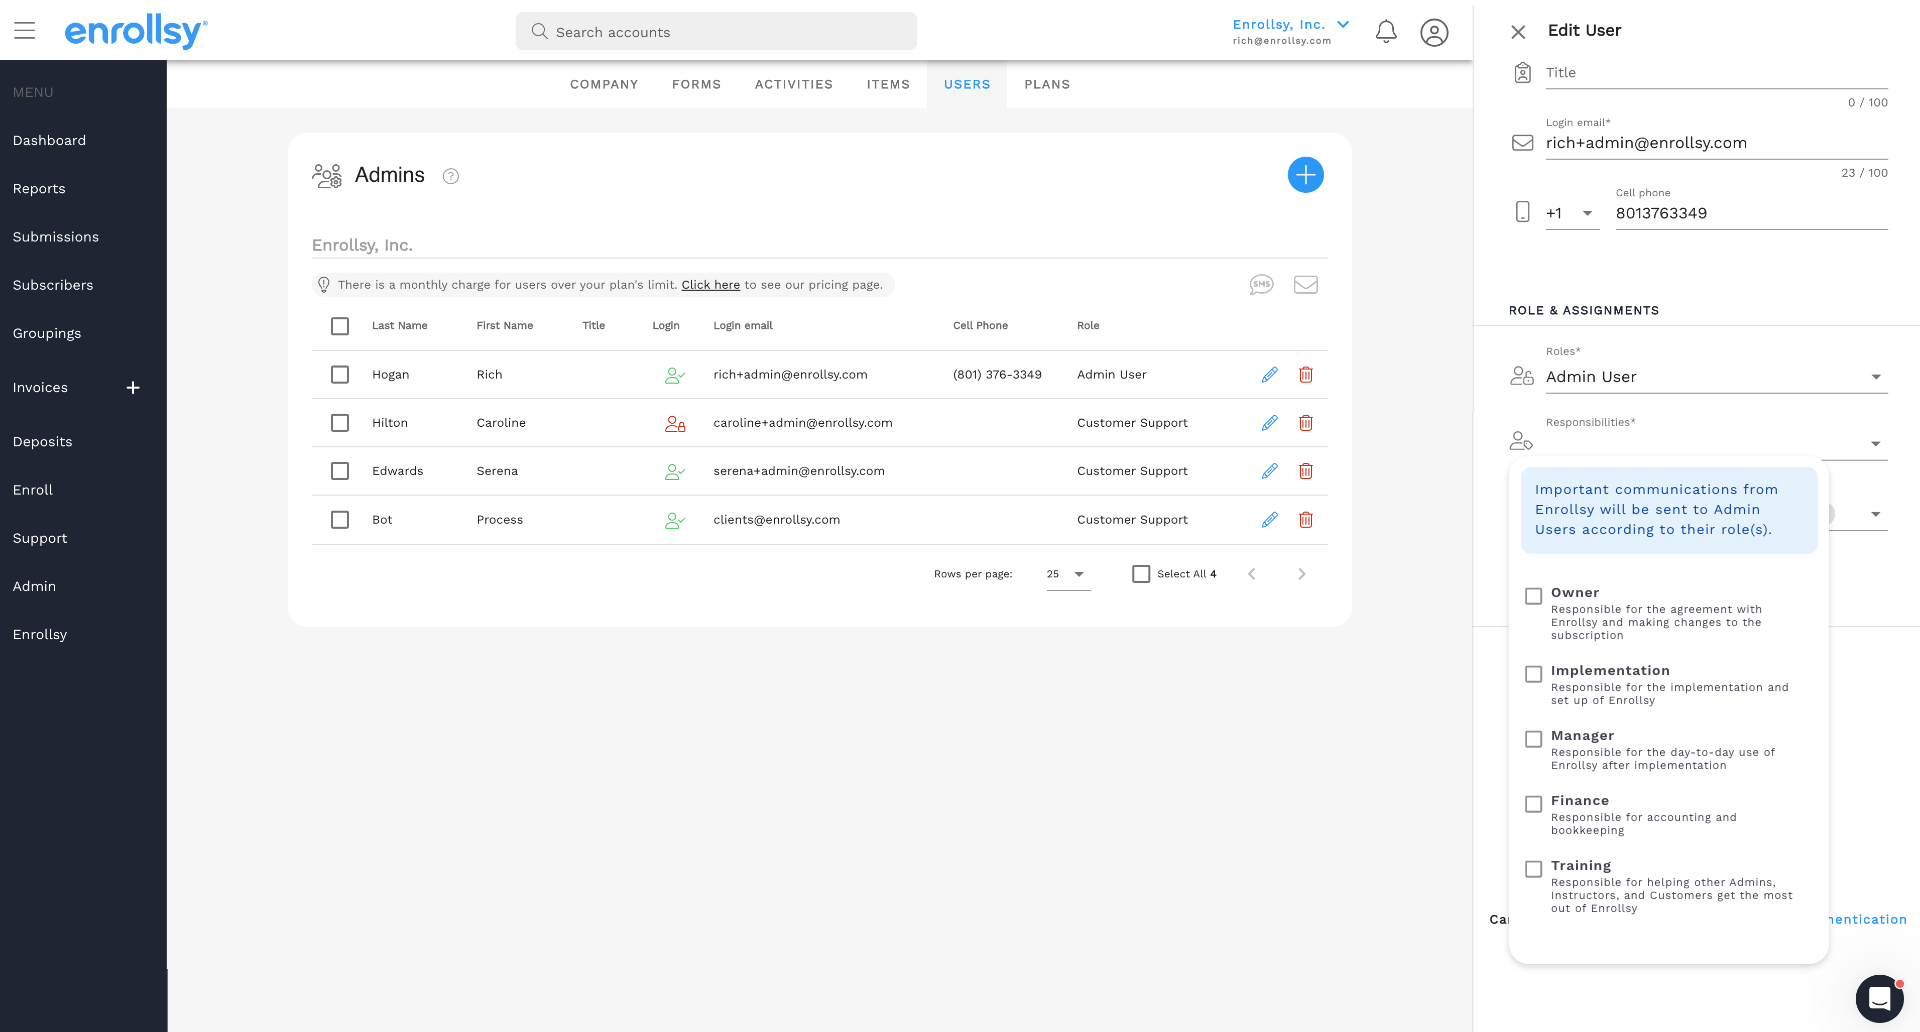Screen dimensions: 1920x1032
Task: Enable the Finance responsibility checkbox
Action: click(1533, 804)
